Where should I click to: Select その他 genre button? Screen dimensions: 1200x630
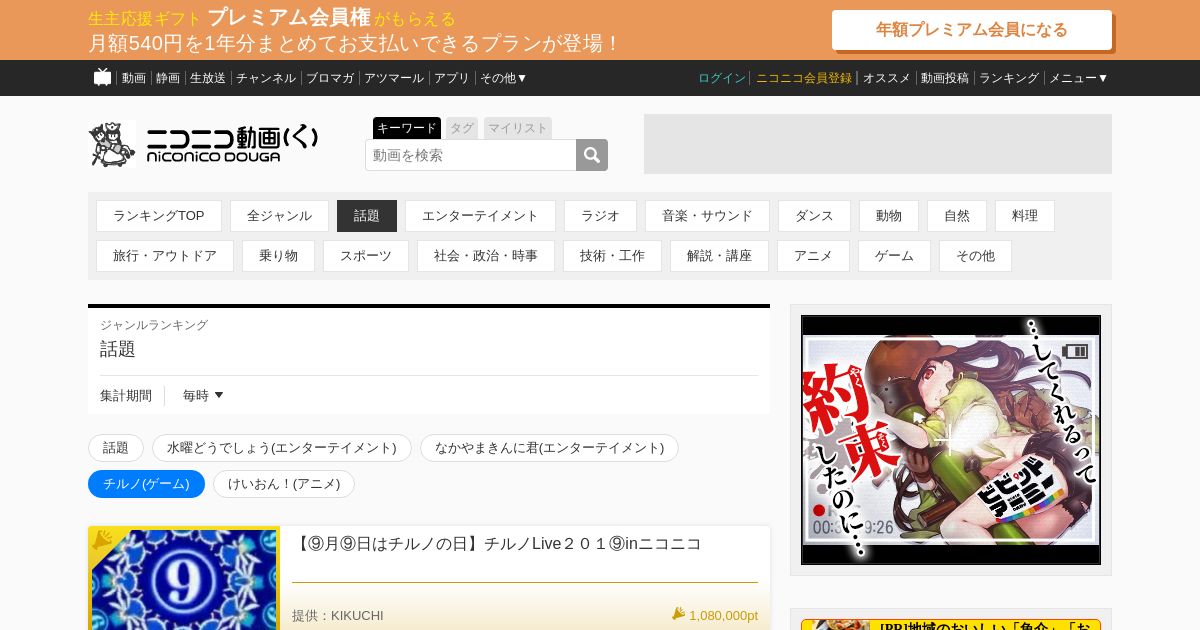[x=975, y=256]
